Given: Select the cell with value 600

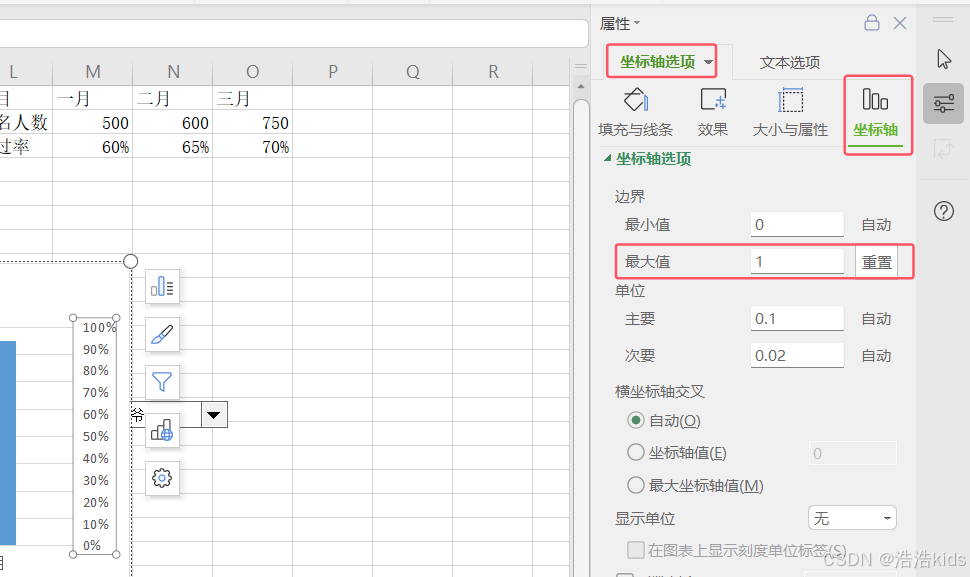Looking at the screenshot, I should (173, 122).
